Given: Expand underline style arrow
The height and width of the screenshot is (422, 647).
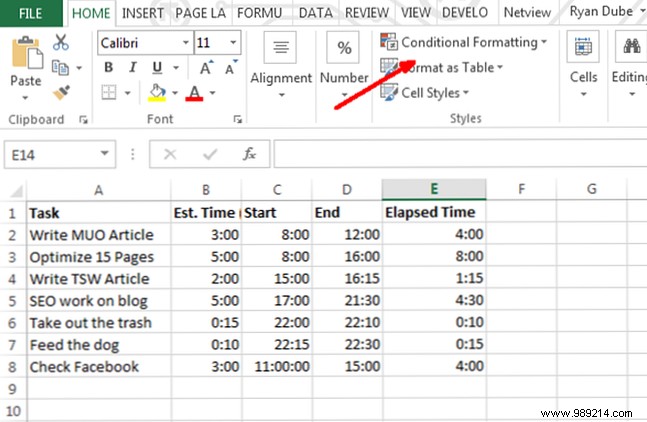Looking at the screenshot, I should 176,68.
